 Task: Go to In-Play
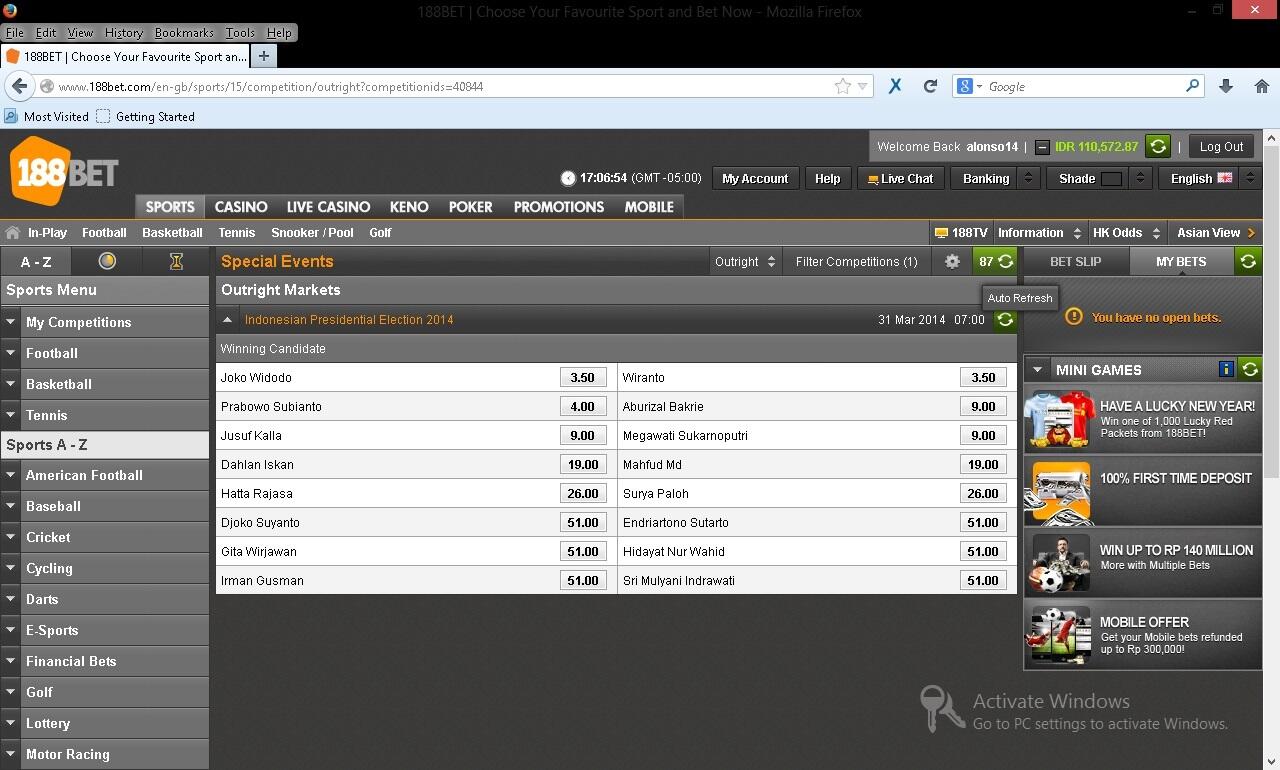coord(47,232)
